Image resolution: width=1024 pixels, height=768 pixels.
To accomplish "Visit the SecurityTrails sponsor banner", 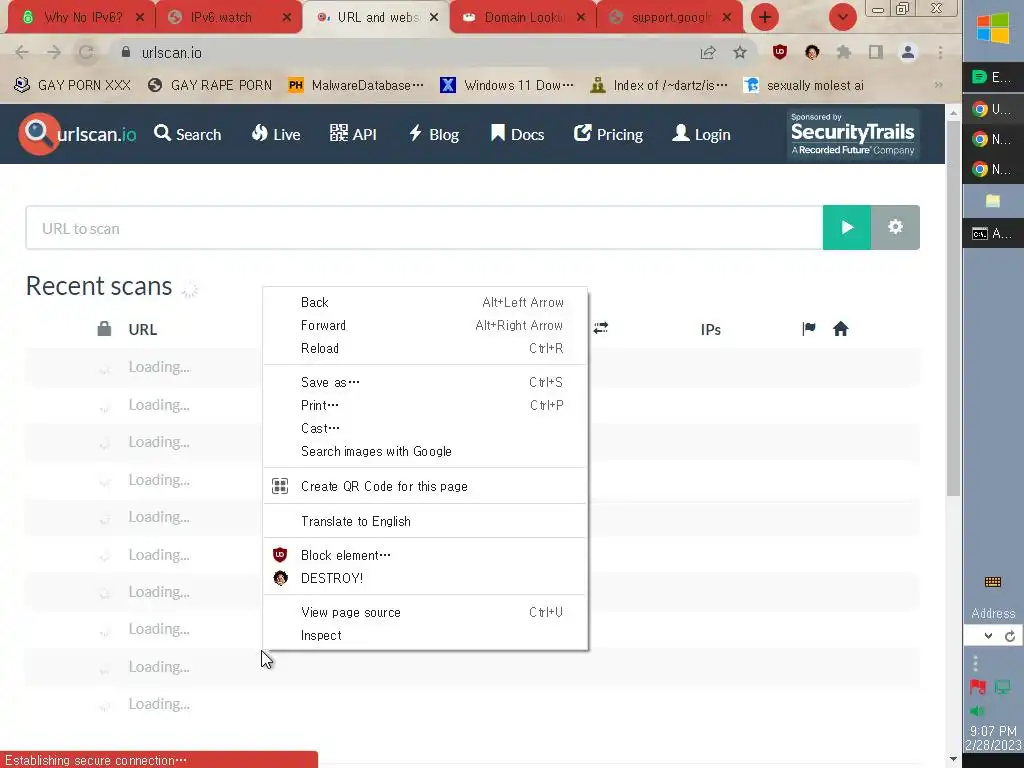I will click(x=852, y=134).
